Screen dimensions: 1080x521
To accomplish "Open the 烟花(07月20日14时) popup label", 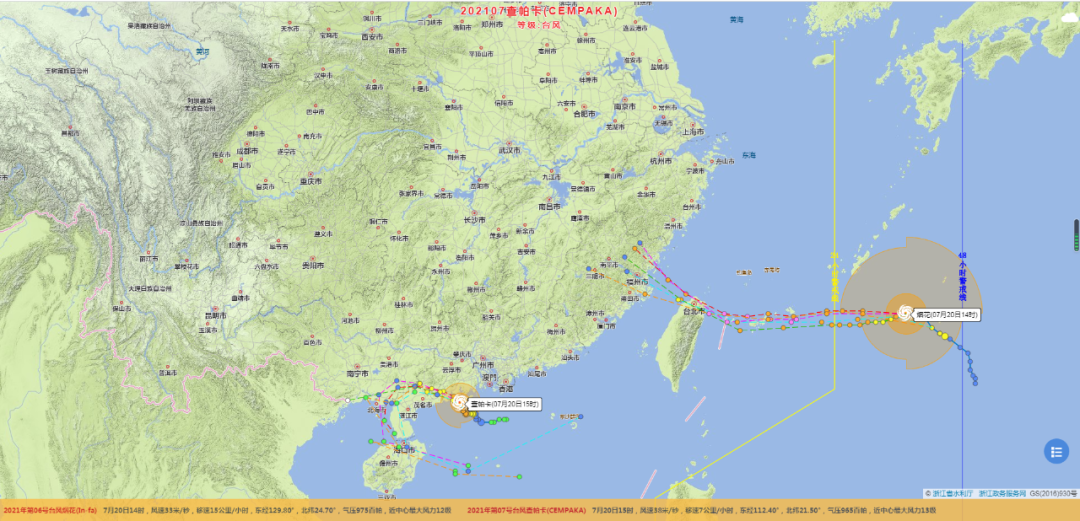I will (947, 314).
